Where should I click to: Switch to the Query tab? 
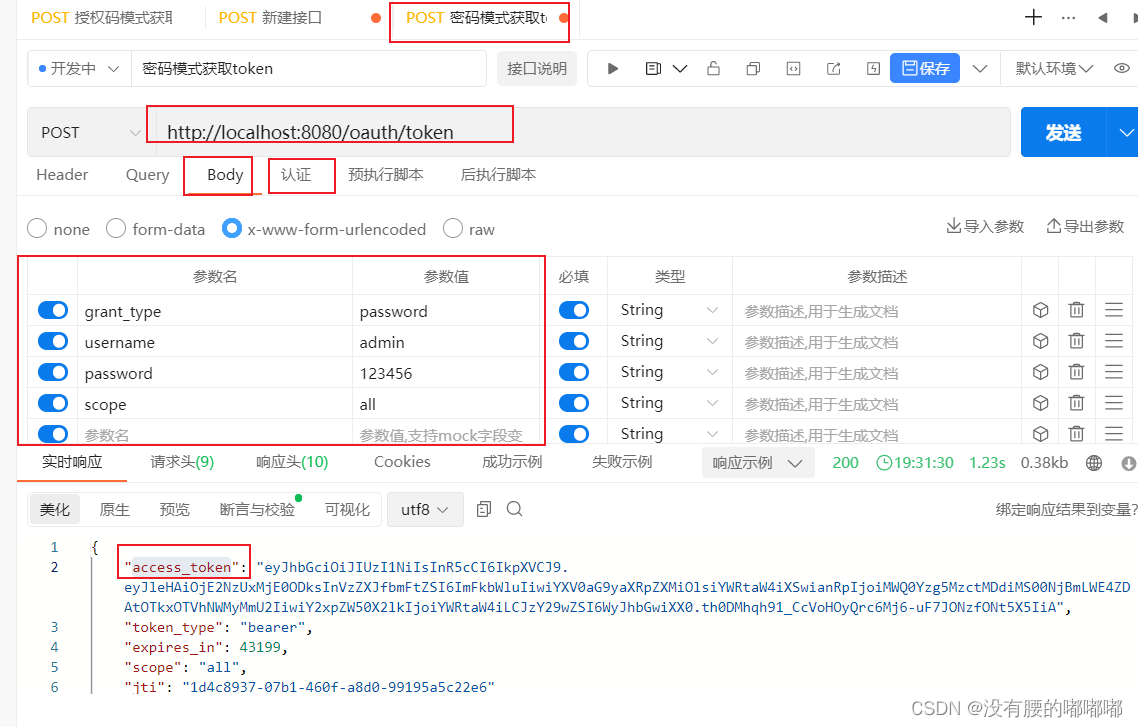click(x=147, y=175)
